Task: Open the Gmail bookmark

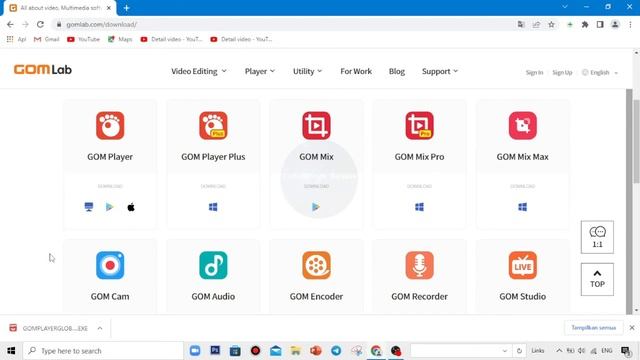Action: click(47, 39)
